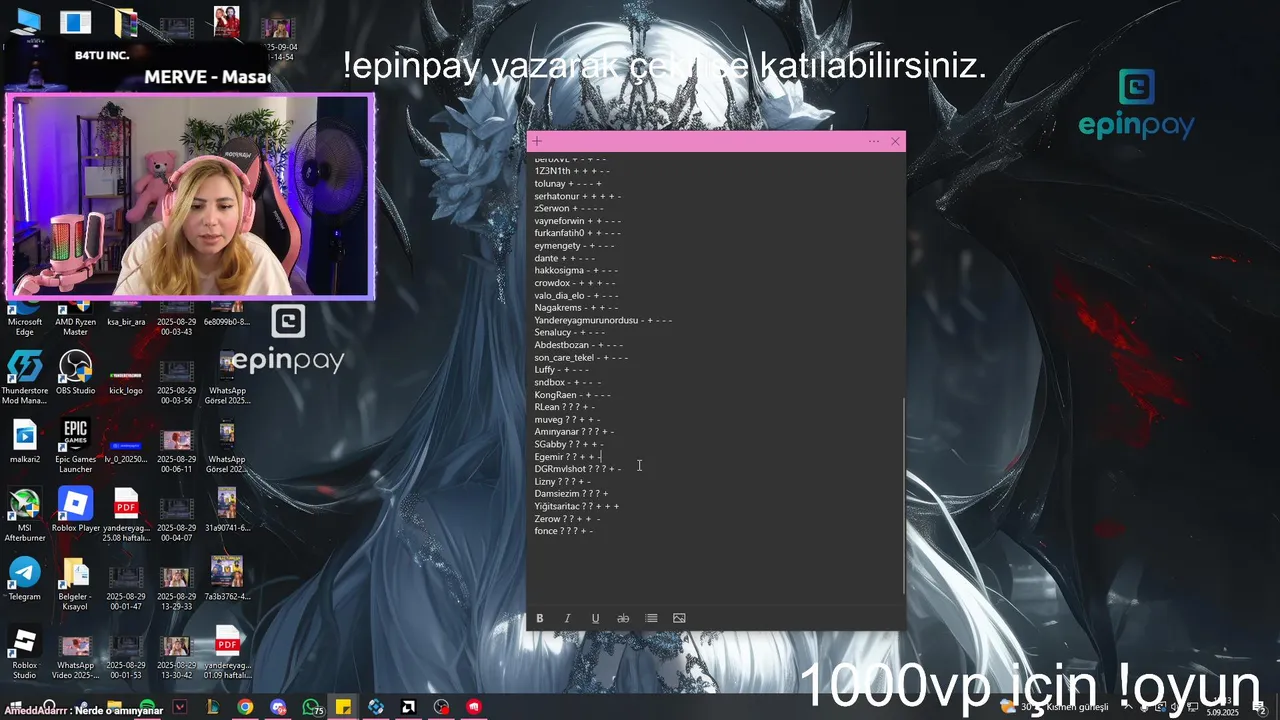This screenshot has height=720, width=1280.
Task: Select Epic Games Launcher desktop icon
Action: tap(75, 445)
